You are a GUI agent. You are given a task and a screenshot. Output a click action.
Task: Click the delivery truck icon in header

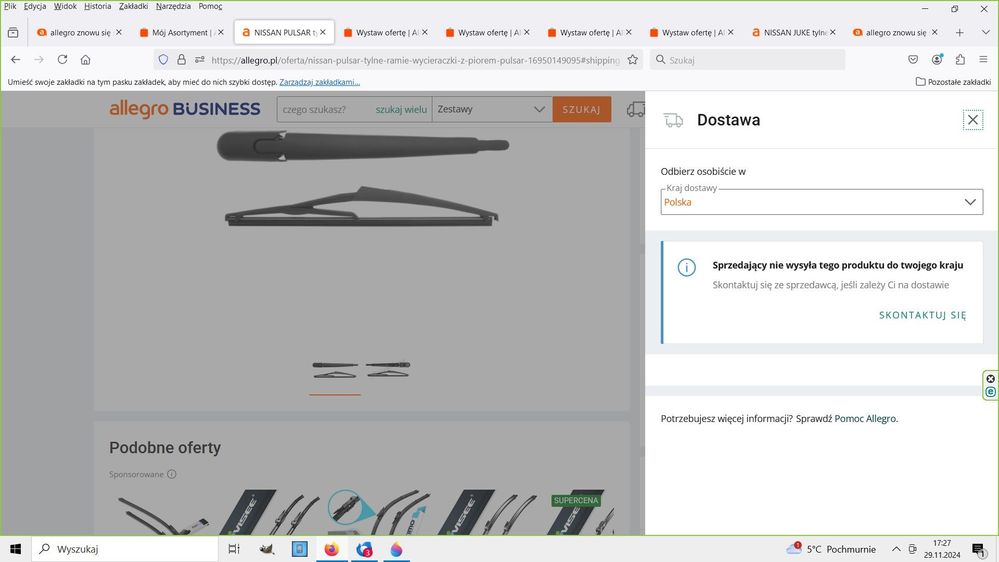635,110
